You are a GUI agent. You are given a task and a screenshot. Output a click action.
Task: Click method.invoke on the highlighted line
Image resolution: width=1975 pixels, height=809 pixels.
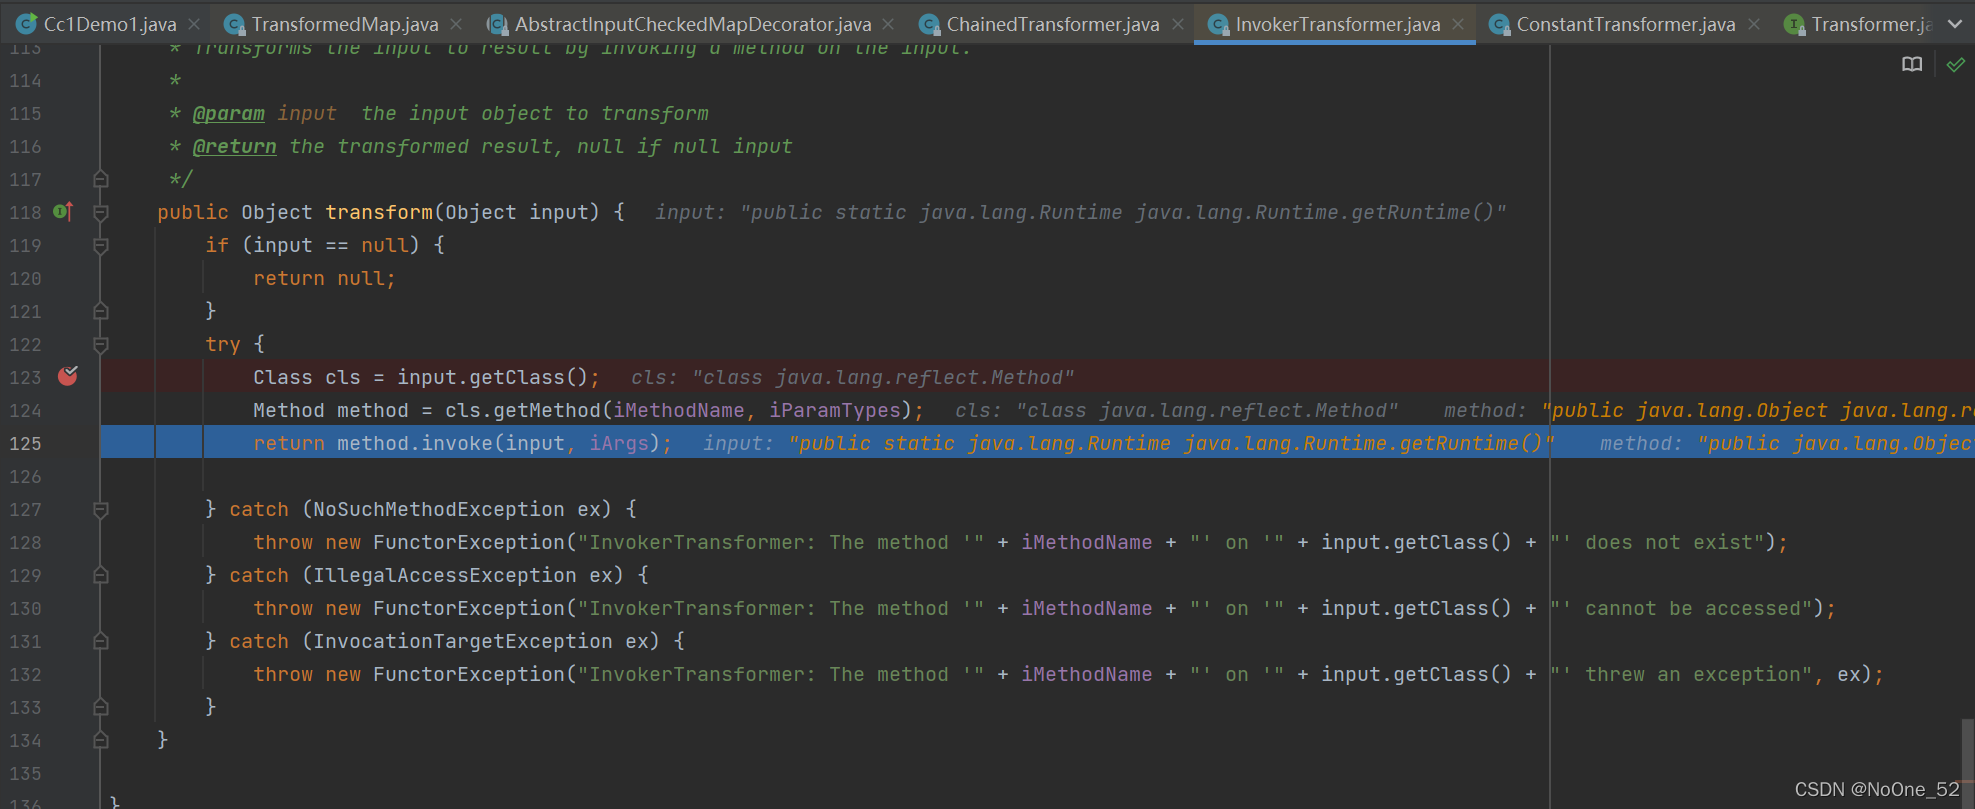415,443
